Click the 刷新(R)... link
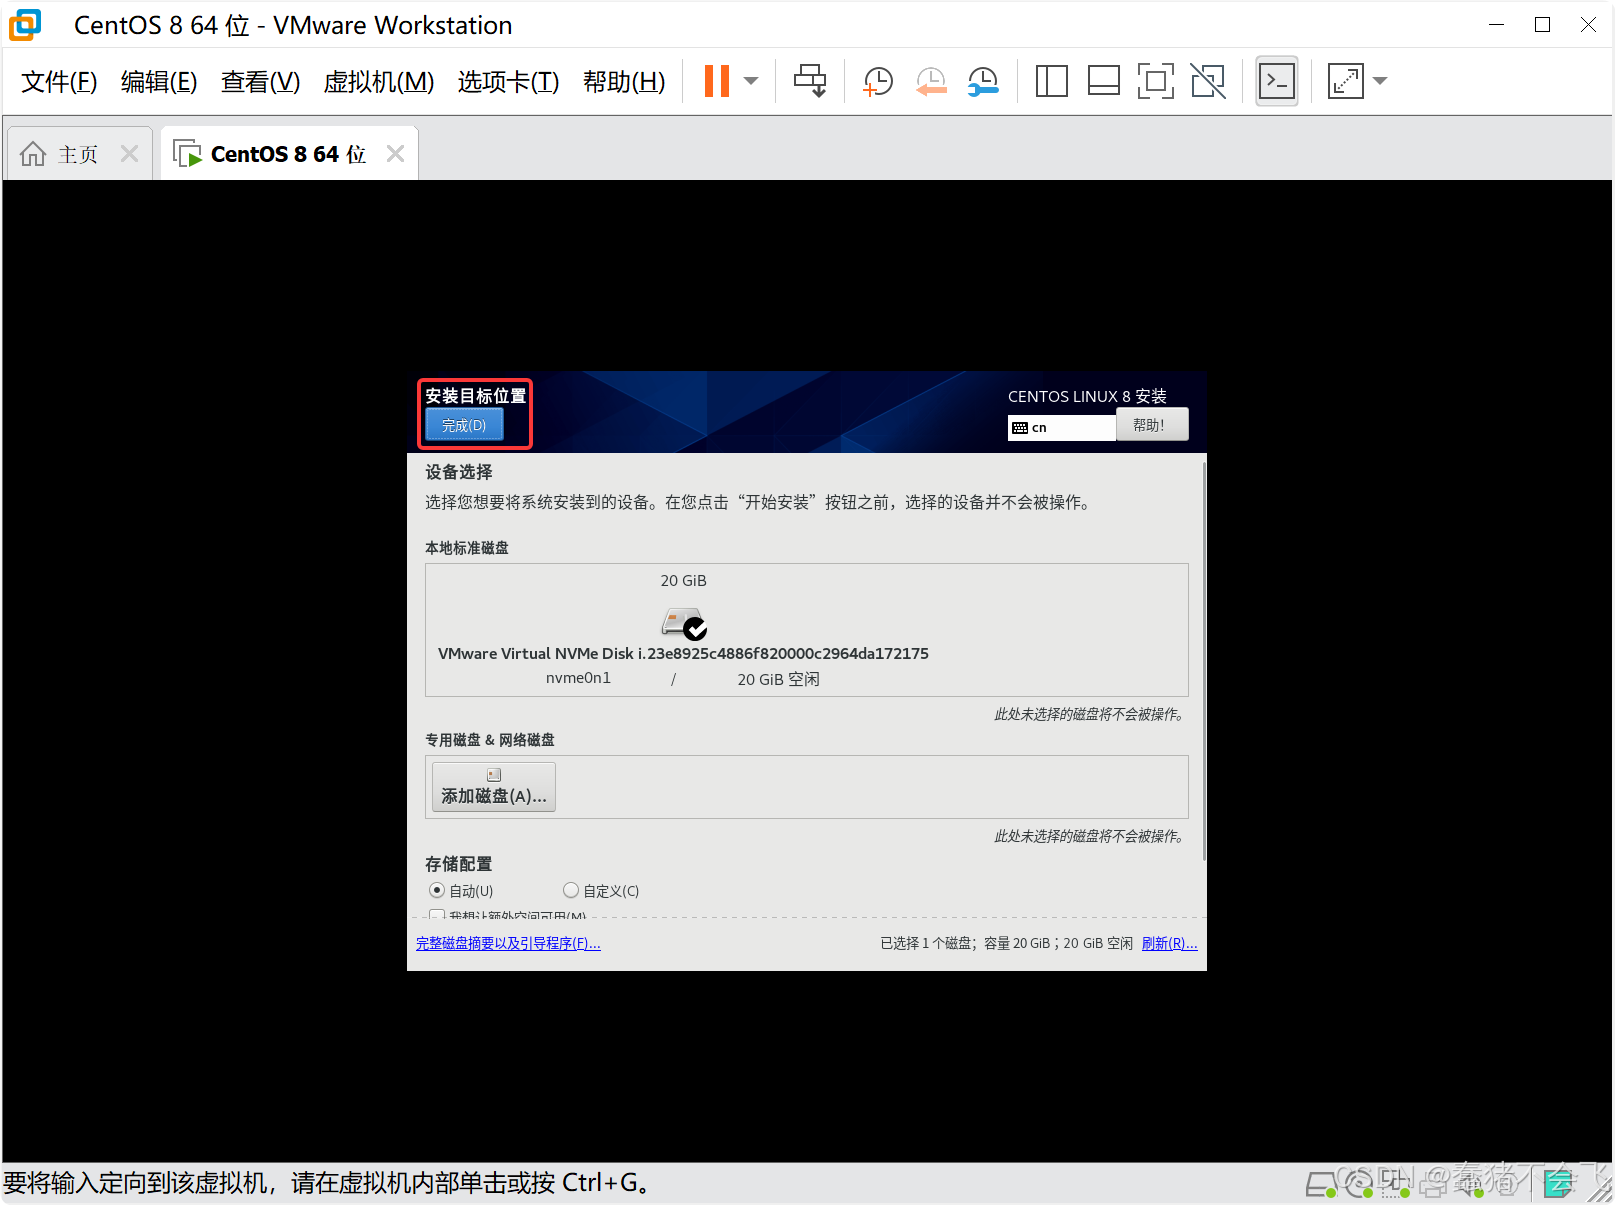Viewport: 1615px width, 1205px height. 1169,943
